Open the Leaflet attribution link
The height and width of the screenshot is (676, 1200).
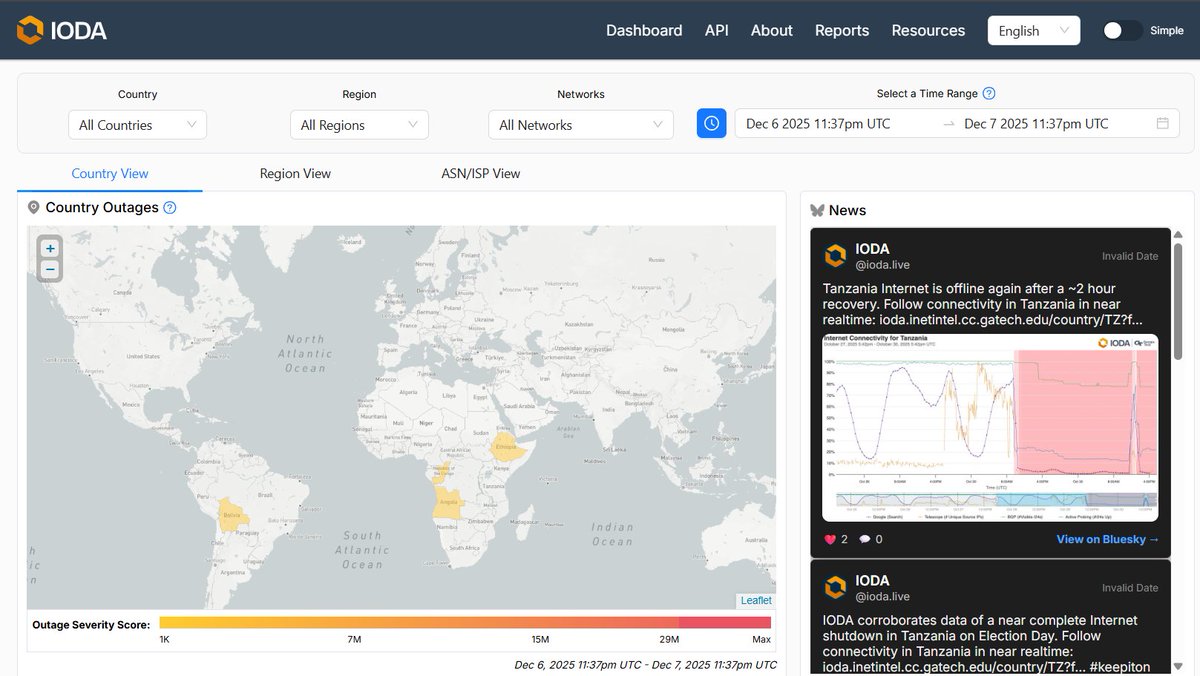pyautogui.click(x=756, y=600)
